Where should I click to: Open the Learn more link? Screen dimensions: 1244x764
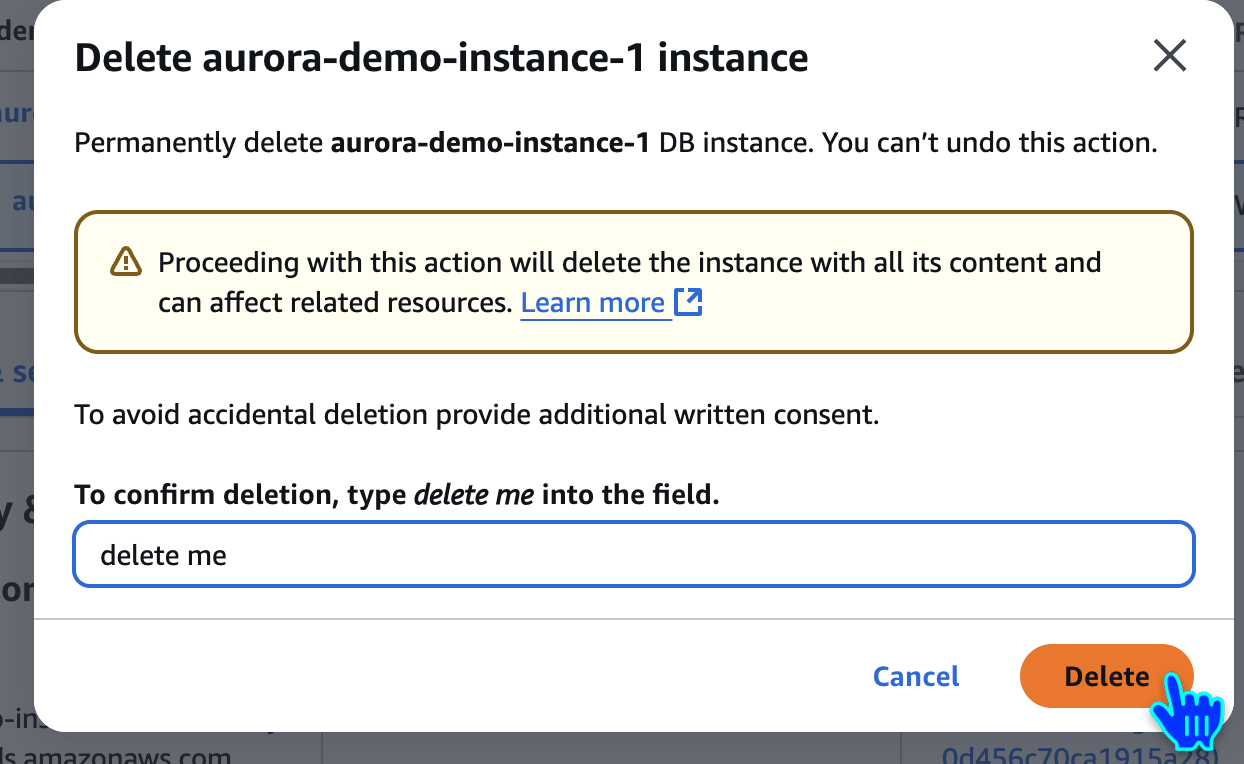coord(592,302)
